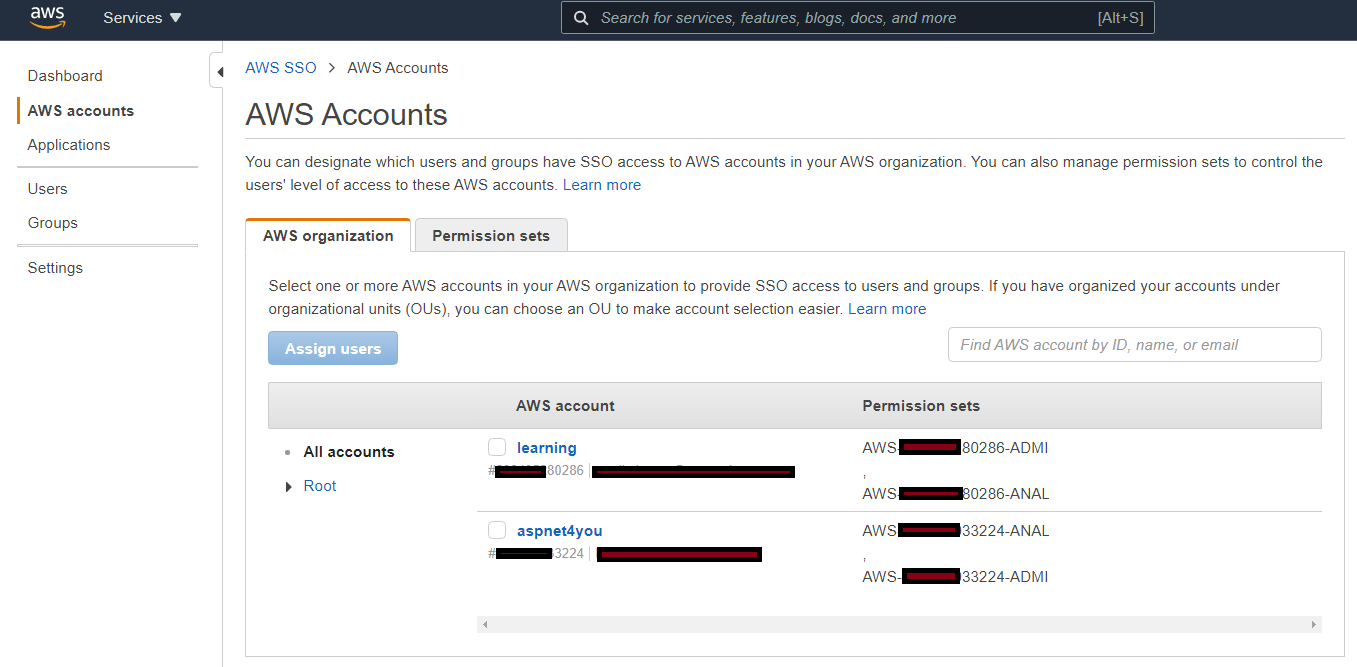
Task: Click the 33224-ANAL permission set text
Action: click(956, 531)
